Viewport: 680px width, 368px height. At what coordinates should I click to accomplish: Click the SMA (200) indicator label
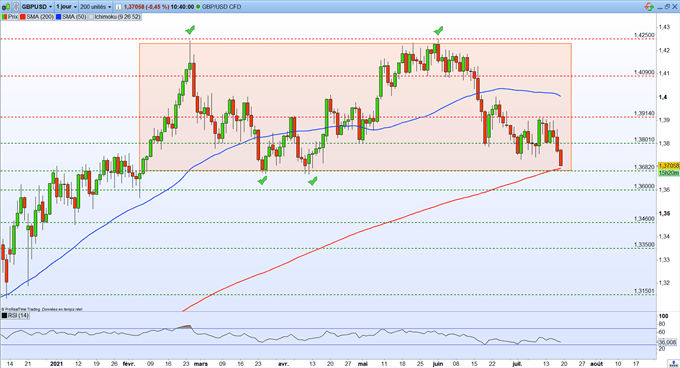tap(40, 17)
